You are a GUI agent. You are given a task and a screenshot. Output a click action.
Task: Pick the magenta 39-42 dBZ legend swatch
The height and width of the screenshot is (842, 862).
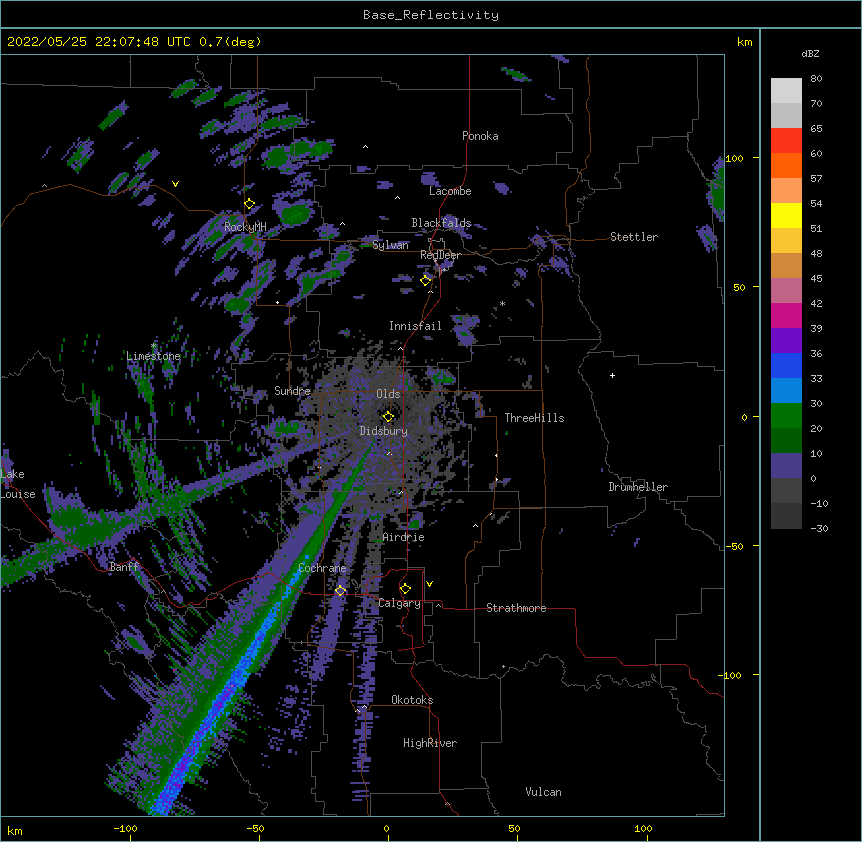click(786, 315)
